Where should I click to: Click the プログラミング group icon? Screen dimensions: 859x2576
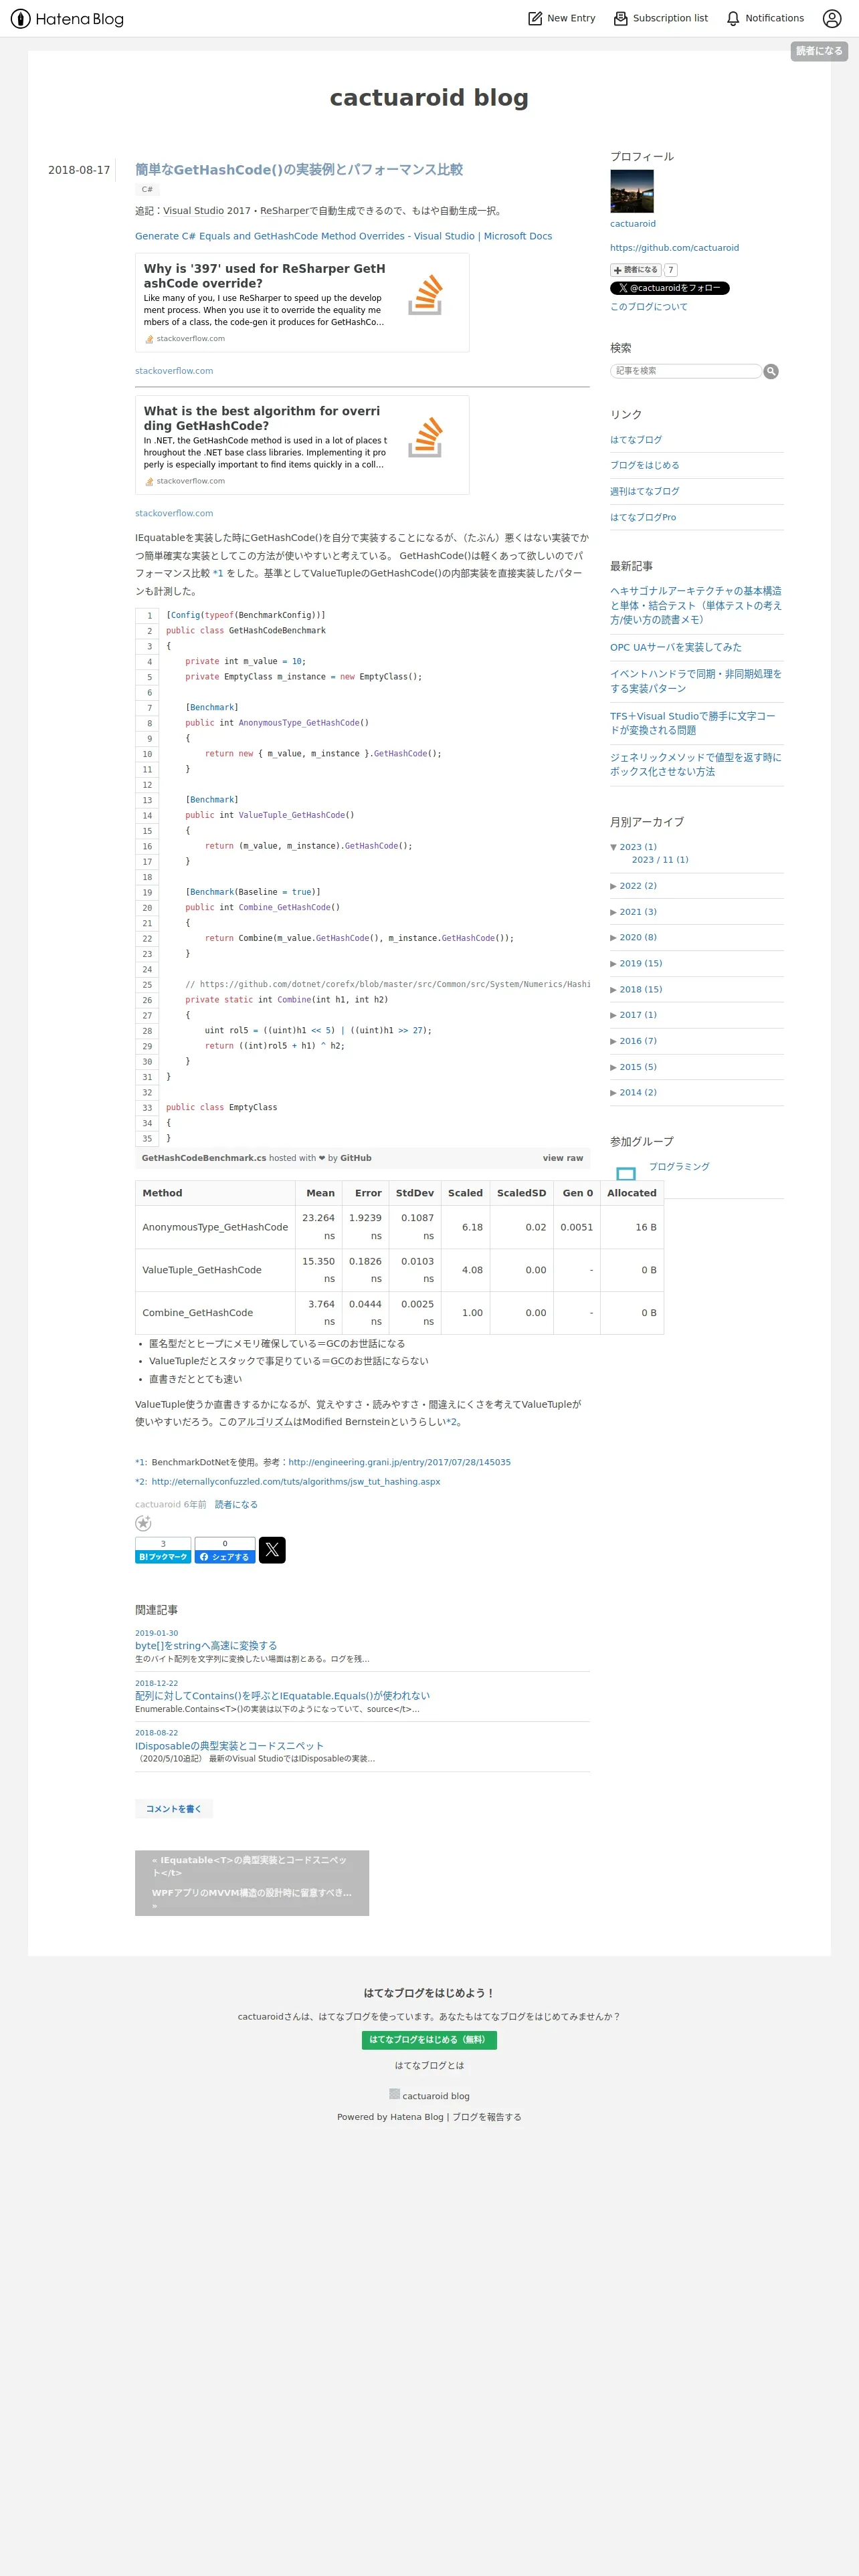click(626, 1173)
